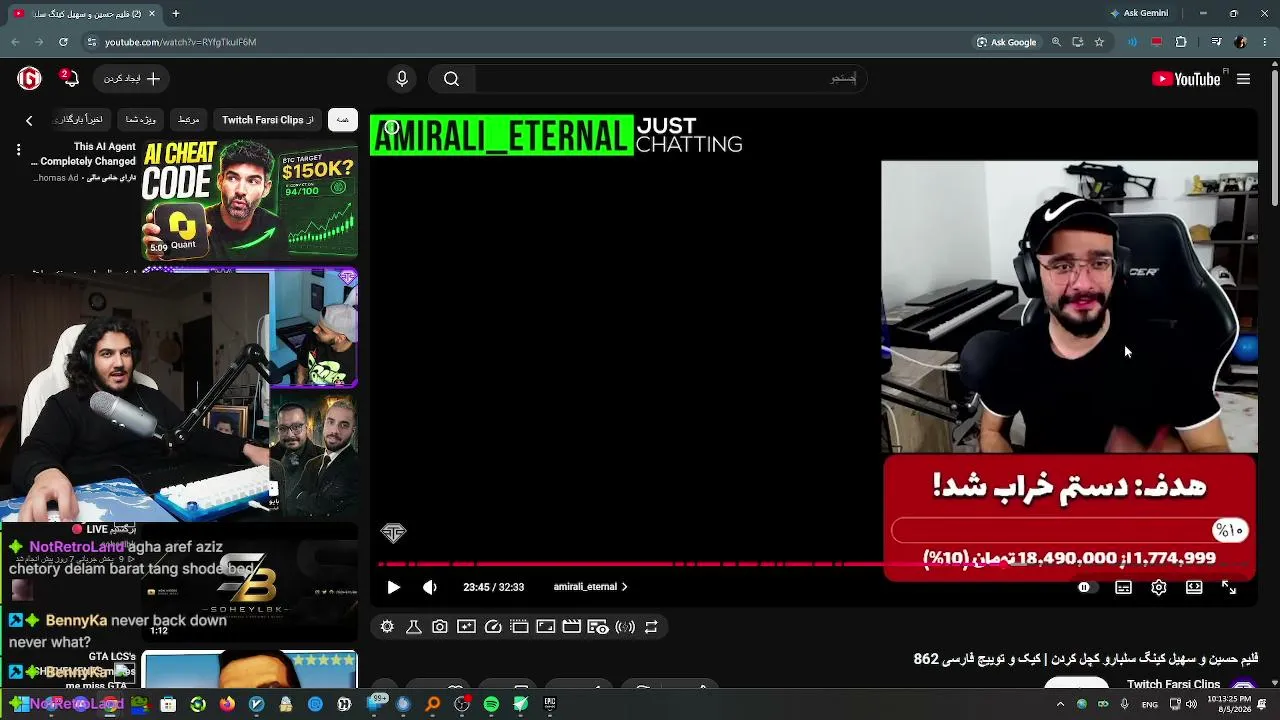Screen dimensions: 1280x720
Task: Toggle the loop arrows icon below the player
Action: [651, 627]
